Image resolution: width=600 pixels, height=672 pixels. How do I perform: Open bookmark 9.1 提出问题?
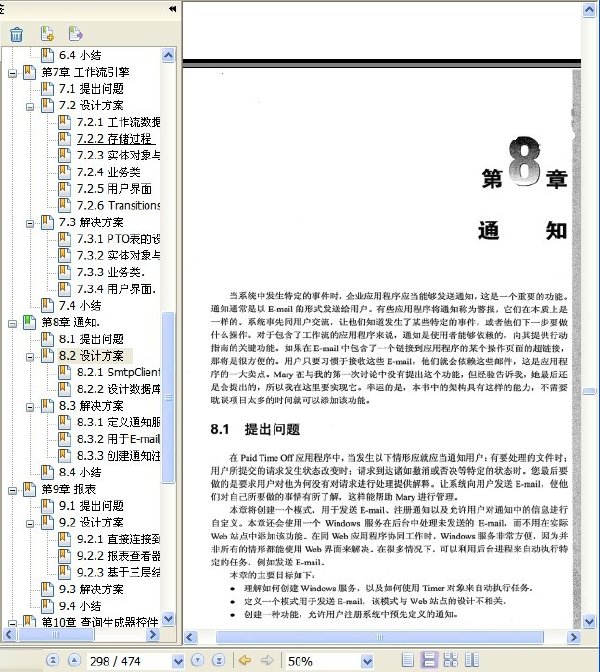tap(91, 506)
